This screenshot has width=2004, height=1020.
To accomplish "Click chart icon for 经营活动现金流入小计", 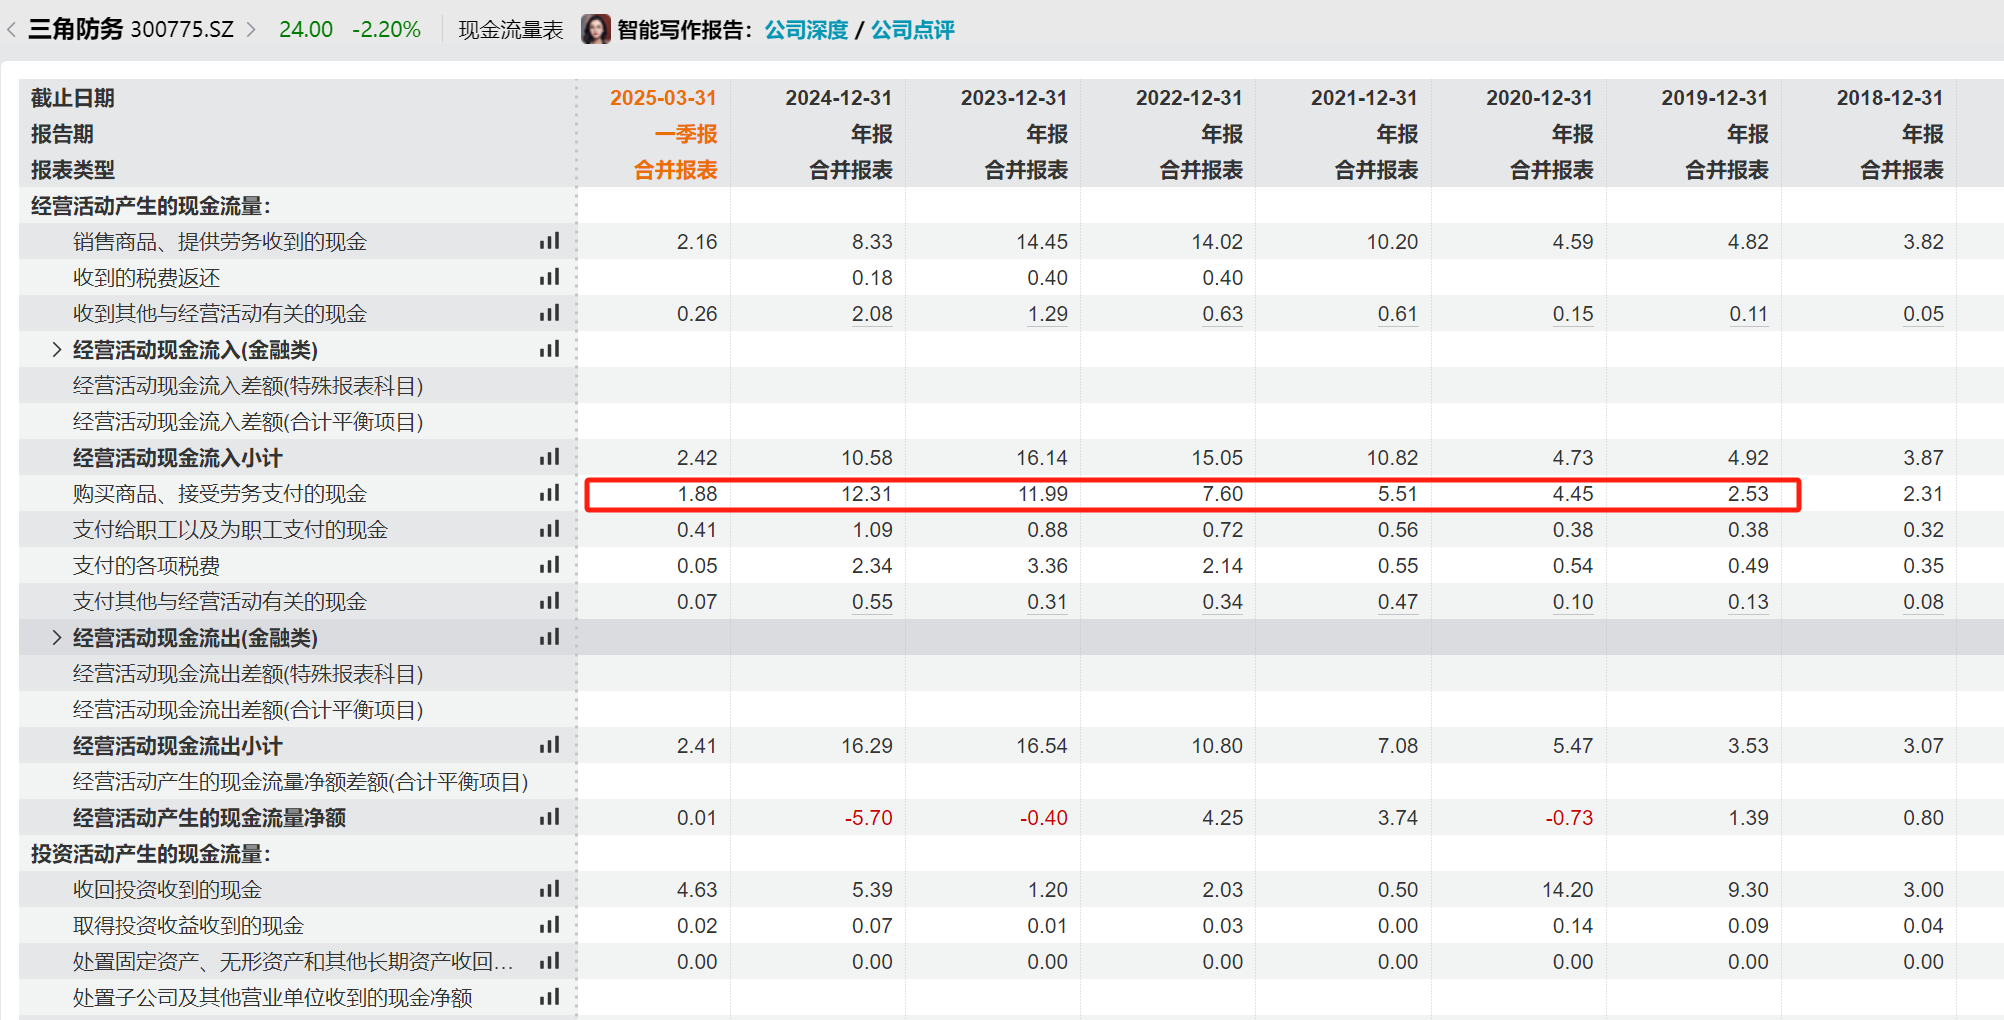I will point(549,457).
